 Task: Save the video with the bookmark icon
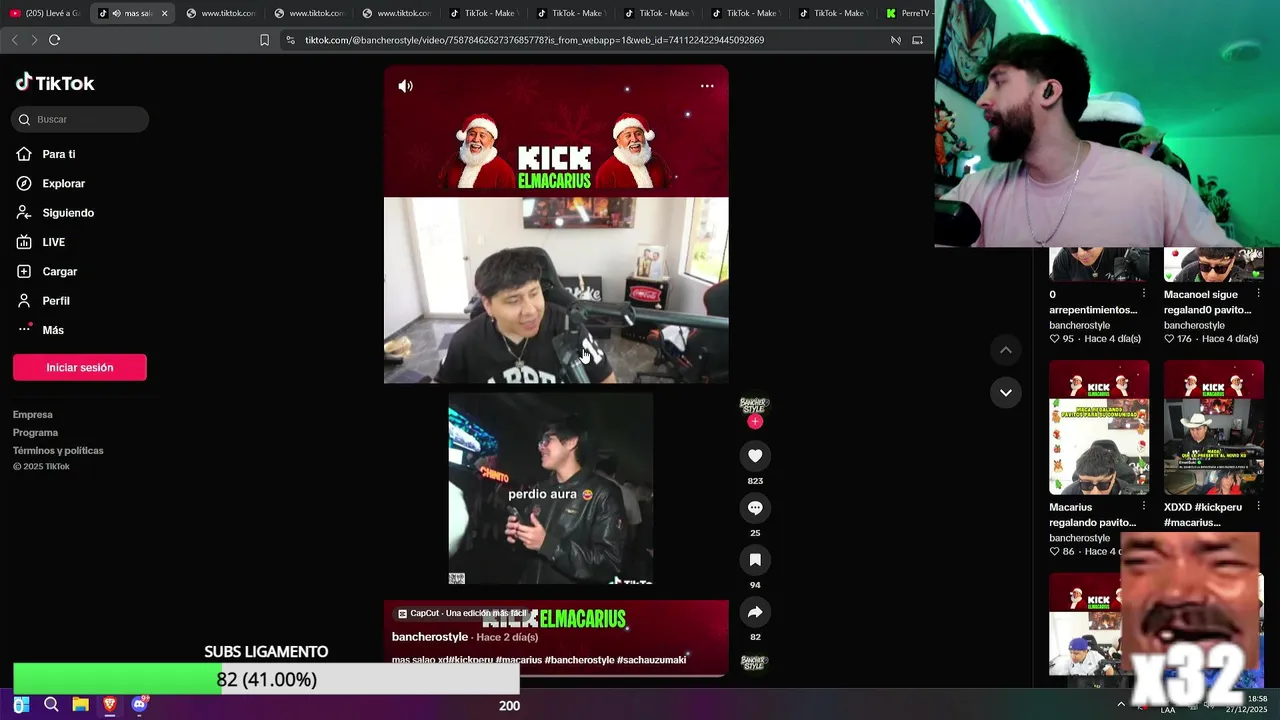point(755,560)
